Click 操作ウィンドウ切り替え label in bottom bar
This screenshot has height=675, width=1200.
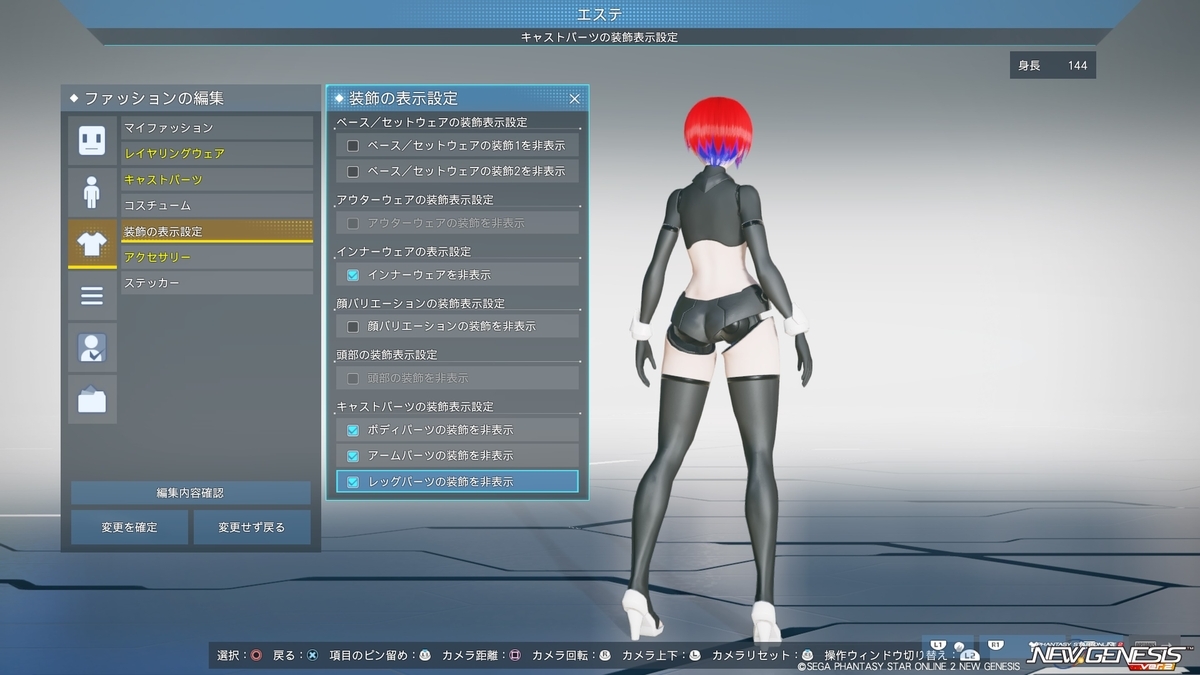tap(885, 655)
